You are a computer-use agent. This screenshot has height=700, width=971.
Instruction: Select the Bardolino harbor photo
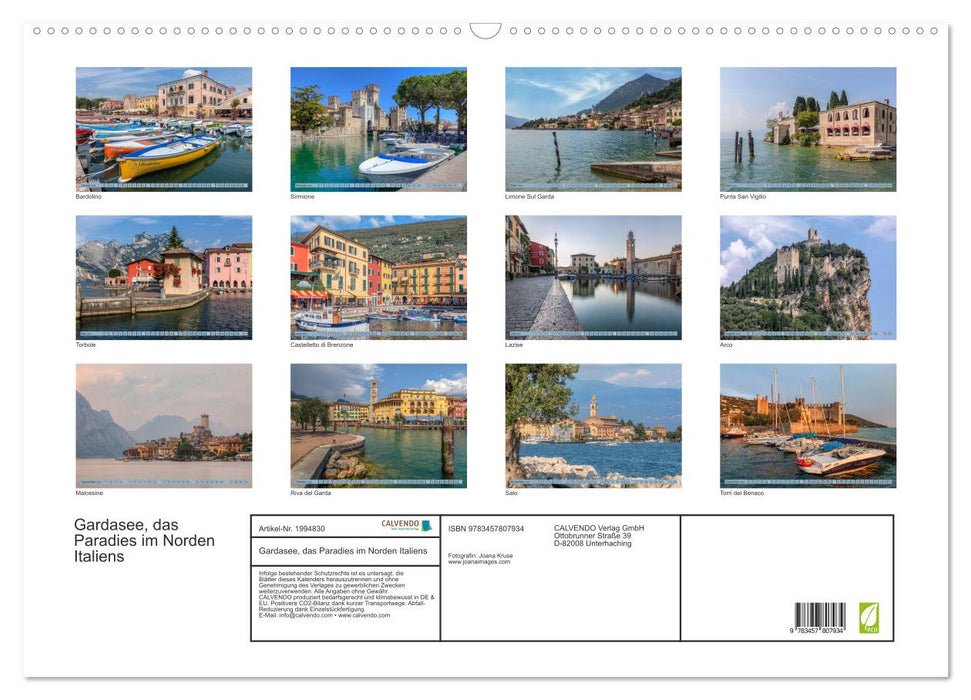pos(163,128)
